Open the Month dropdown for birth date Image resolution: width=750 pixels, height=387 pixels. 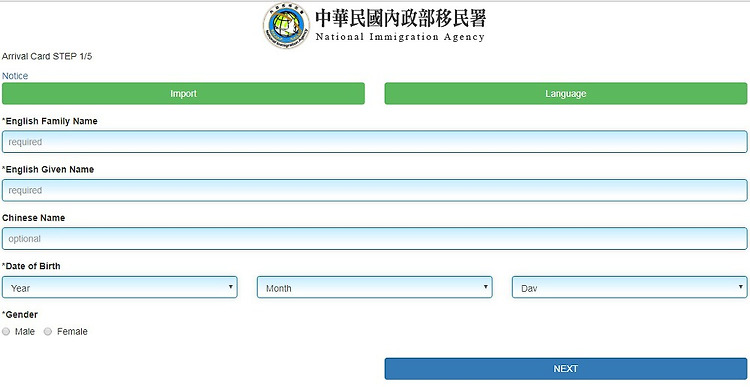375,287
